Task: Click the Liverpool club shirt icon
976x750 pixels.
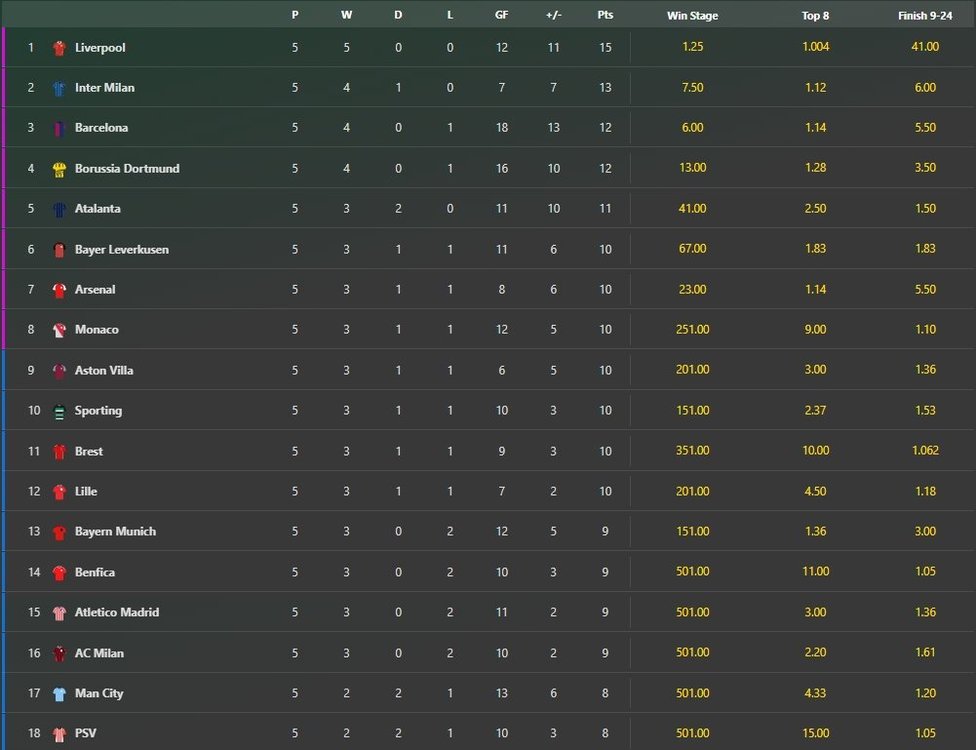Action: 59,48
